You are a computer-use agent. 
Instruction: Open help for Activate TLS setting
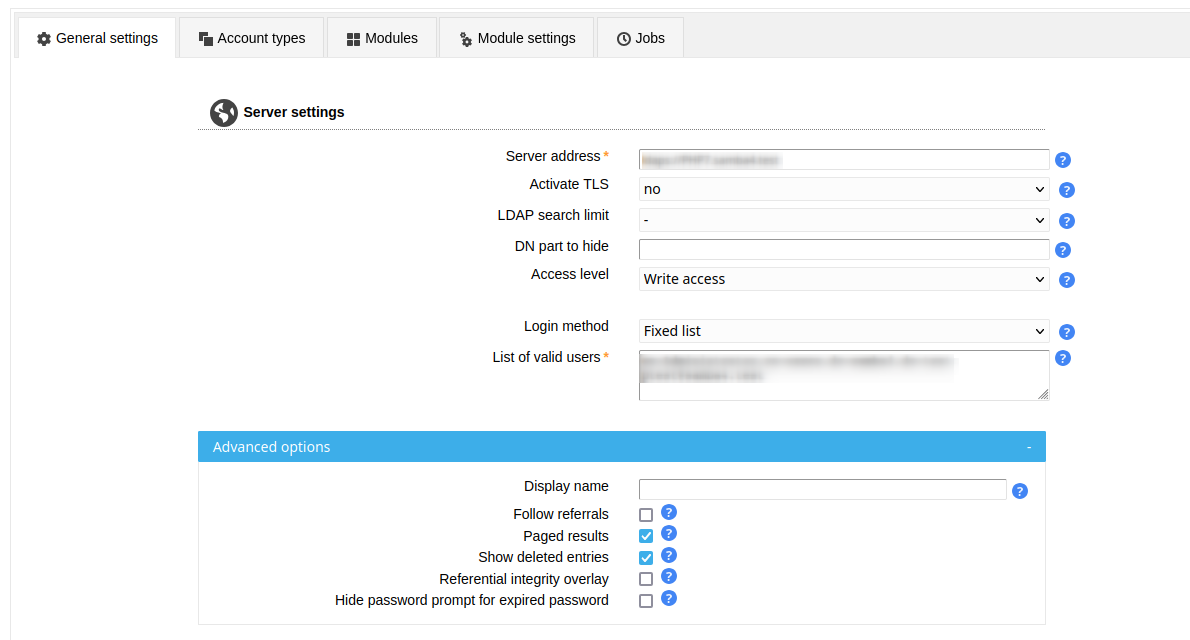click(x=1067, y=190)
